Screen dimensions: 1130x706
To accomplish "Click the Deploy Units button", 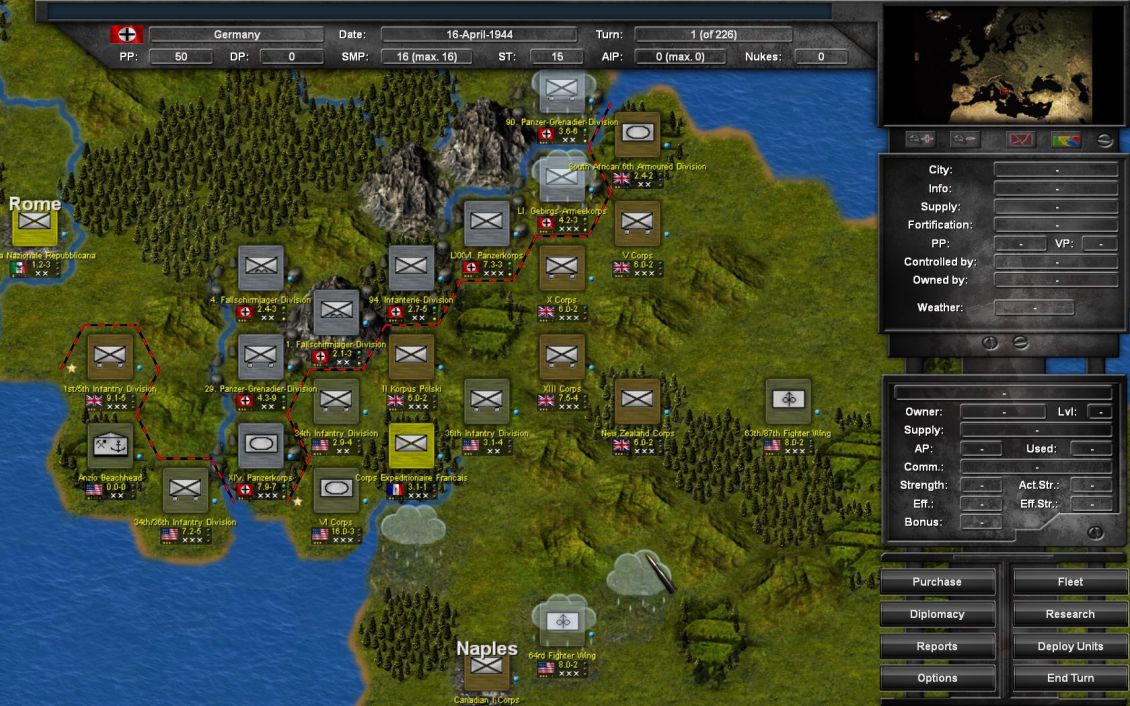I will click(1070, 646).
